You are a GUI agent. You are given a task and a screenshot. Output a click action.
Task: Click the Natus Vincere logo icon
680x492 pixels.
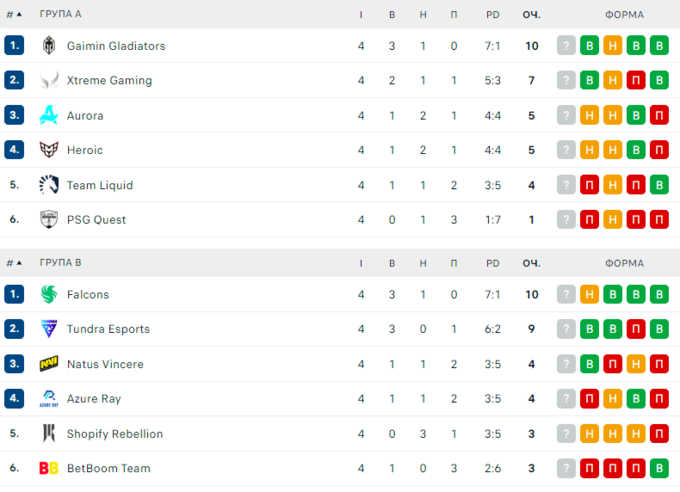49,364
